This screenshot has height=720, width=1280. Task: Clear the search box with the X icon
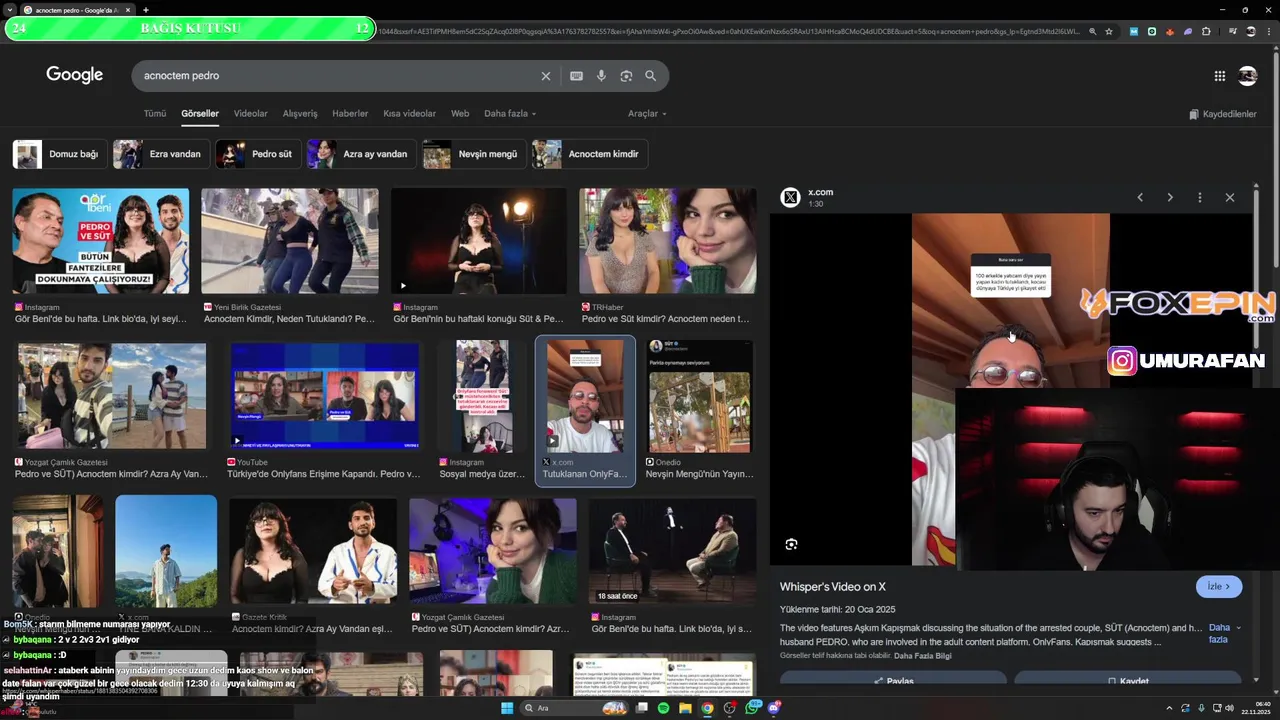(x=546, y=76)
